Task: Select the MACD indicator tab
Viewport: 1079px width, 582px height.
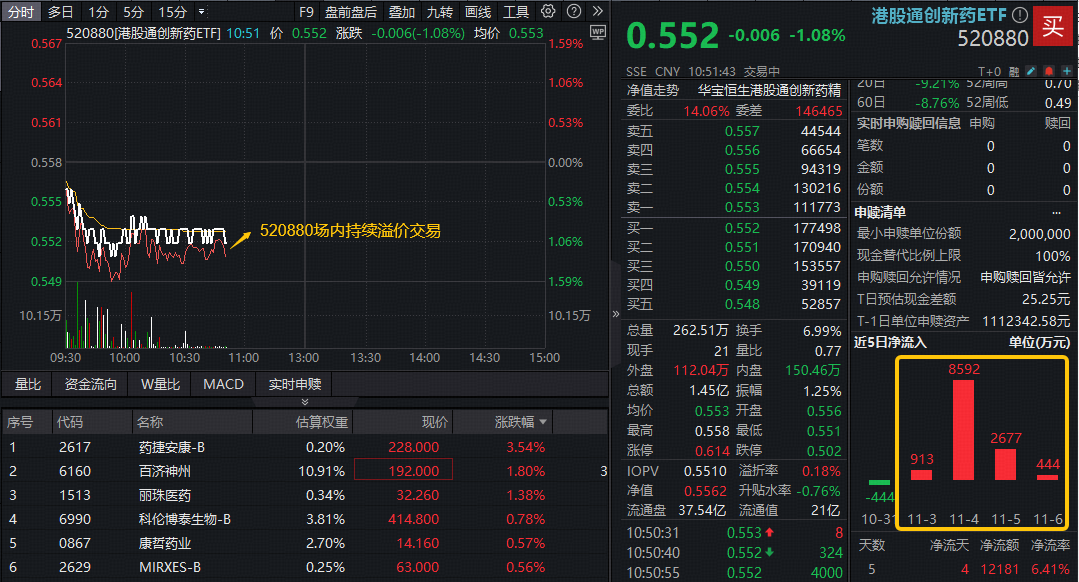Action: [x=223, y=384]
